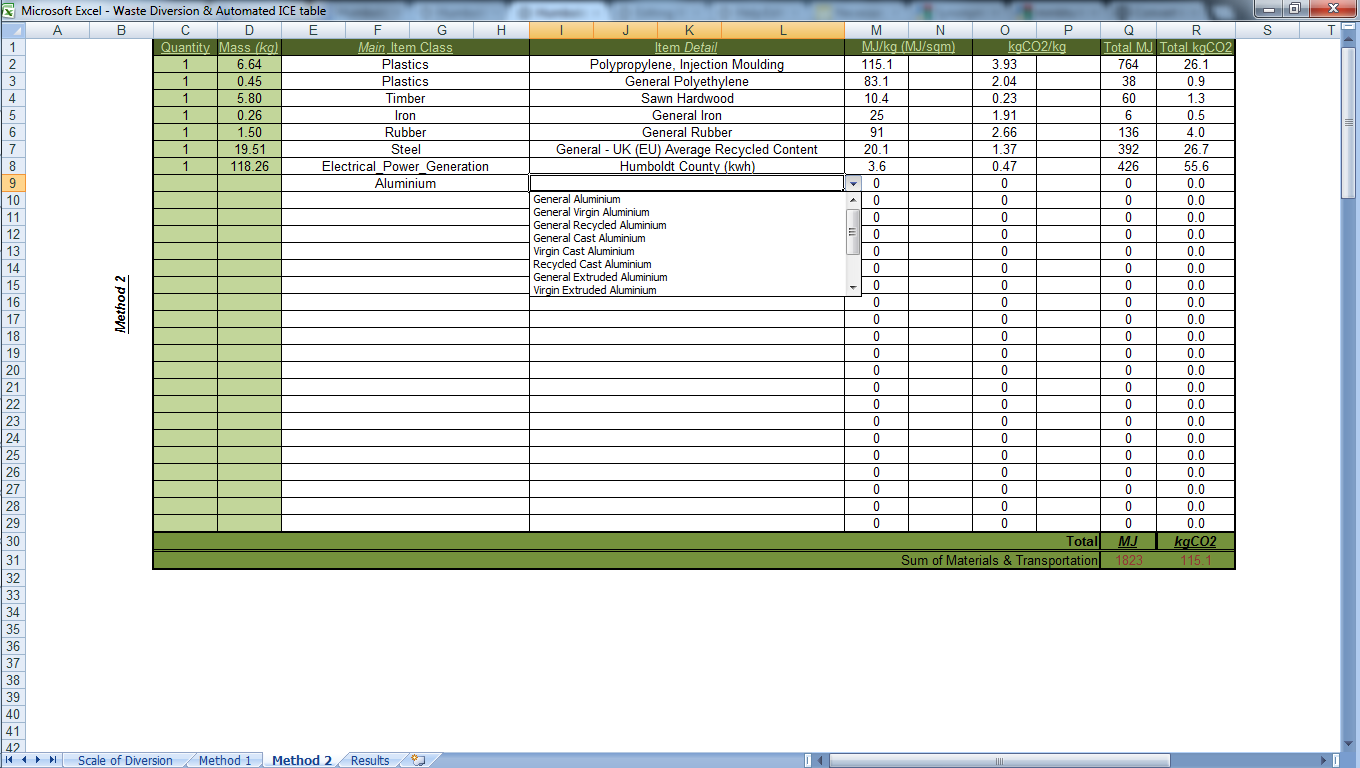
Task: Click the Excel icon in title bar
Action: [x=10, y=11]
